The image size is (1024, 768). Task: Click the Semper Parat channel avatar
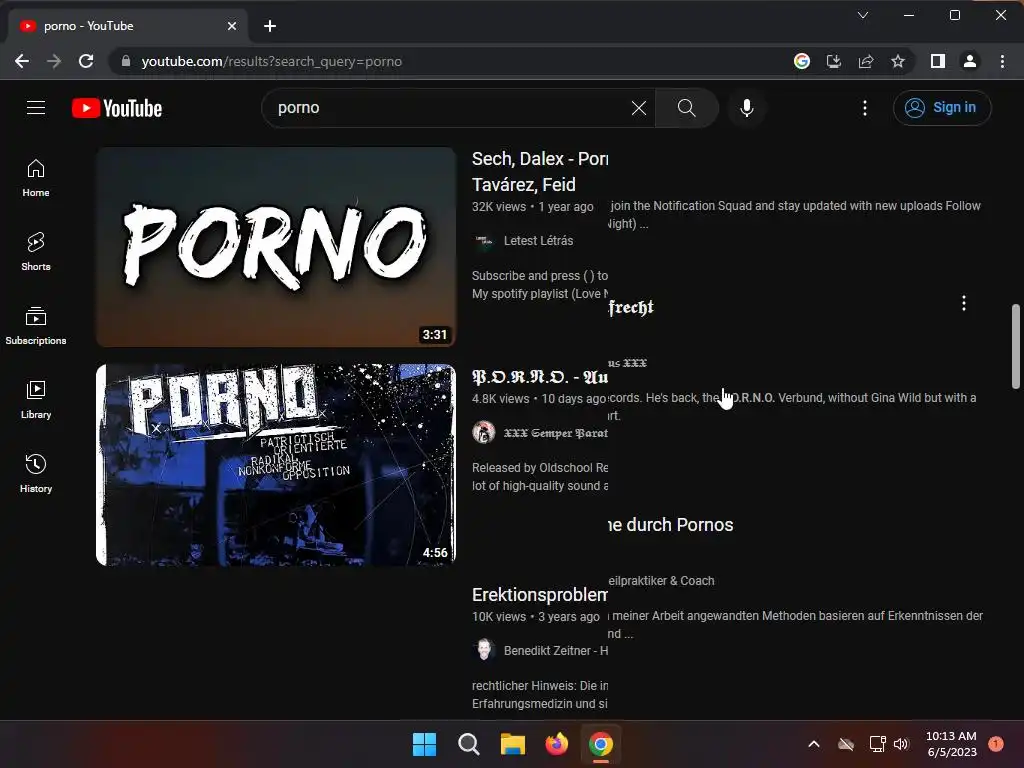[484, 432]
